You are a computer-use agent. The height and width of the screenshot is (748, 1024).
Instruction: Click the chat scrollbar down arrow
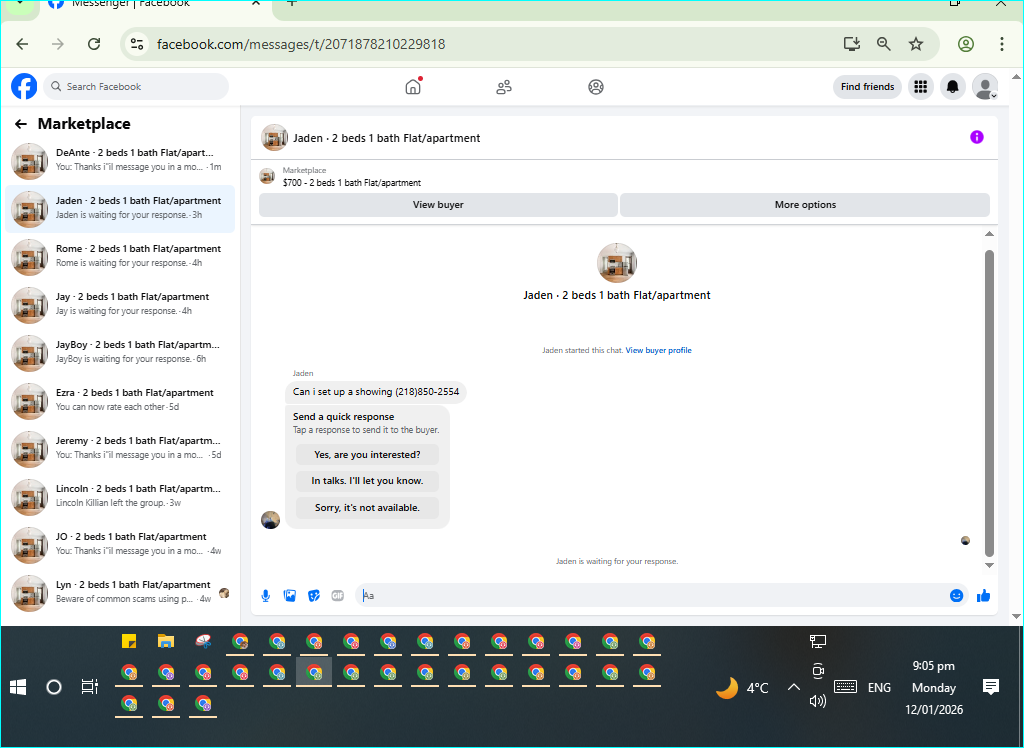[x=989, y=566]
